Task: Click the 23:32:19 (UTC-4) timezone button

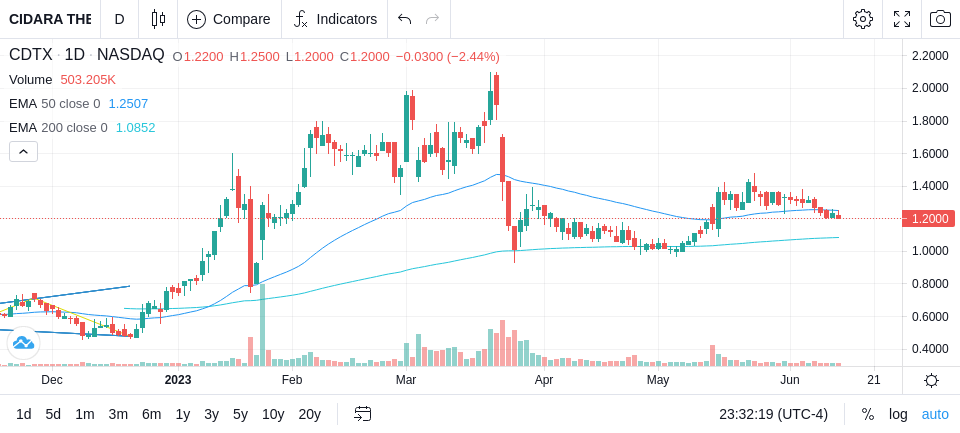Action: pyautogui.click(x=773, y=415)
